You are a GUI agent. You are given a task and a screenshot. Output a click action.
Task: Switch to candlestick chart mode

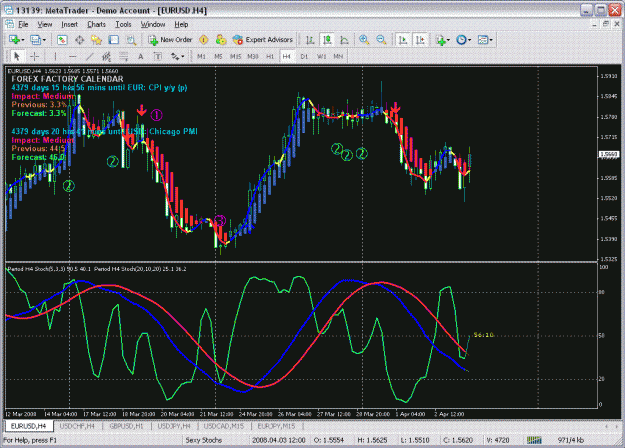point(327,40)
